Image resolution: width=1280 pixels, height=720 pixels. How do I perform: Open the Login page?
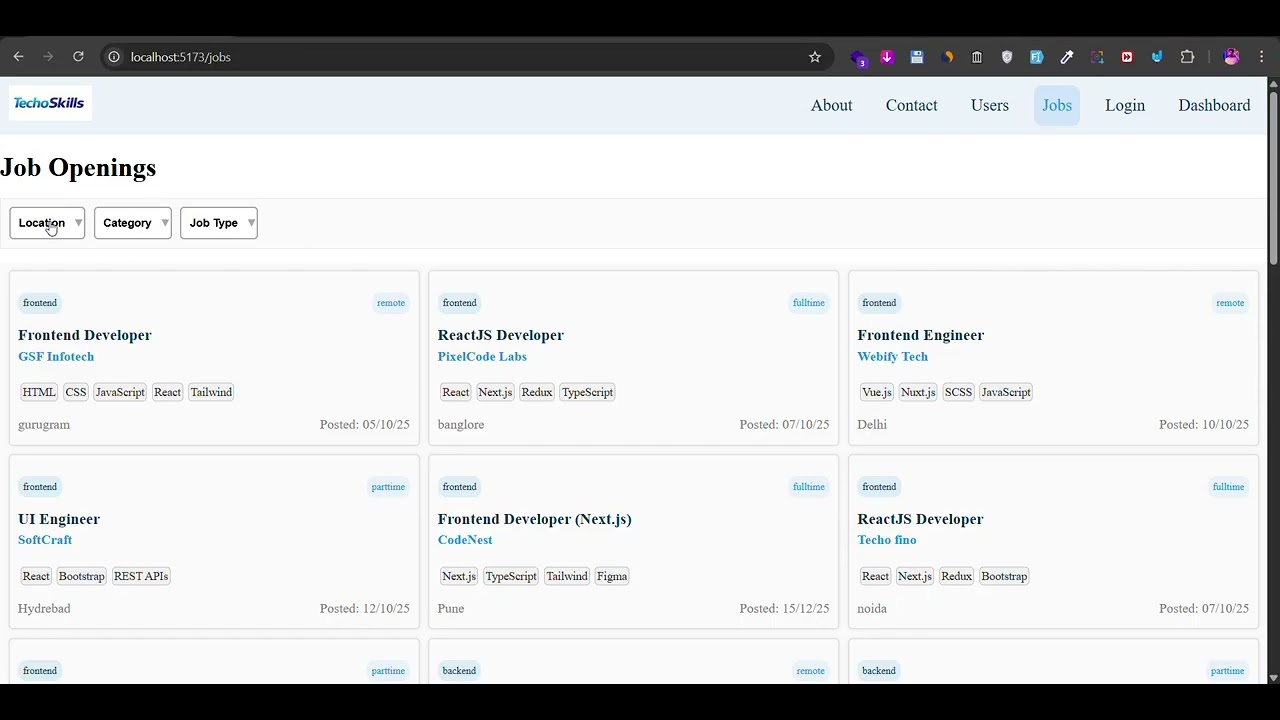tap(1125, 105)
